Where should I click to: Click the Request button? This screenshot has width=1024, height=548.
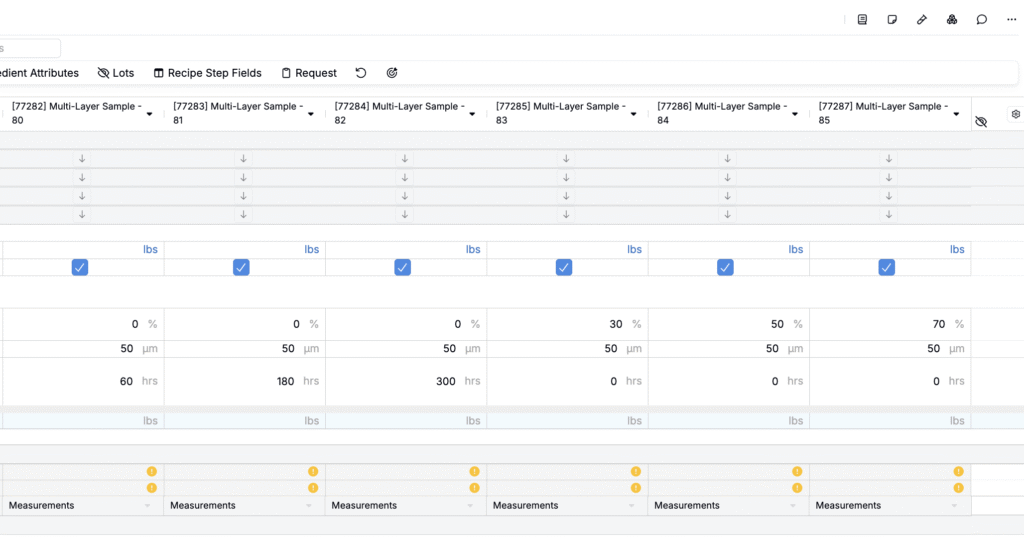click(x=309, y=73)
